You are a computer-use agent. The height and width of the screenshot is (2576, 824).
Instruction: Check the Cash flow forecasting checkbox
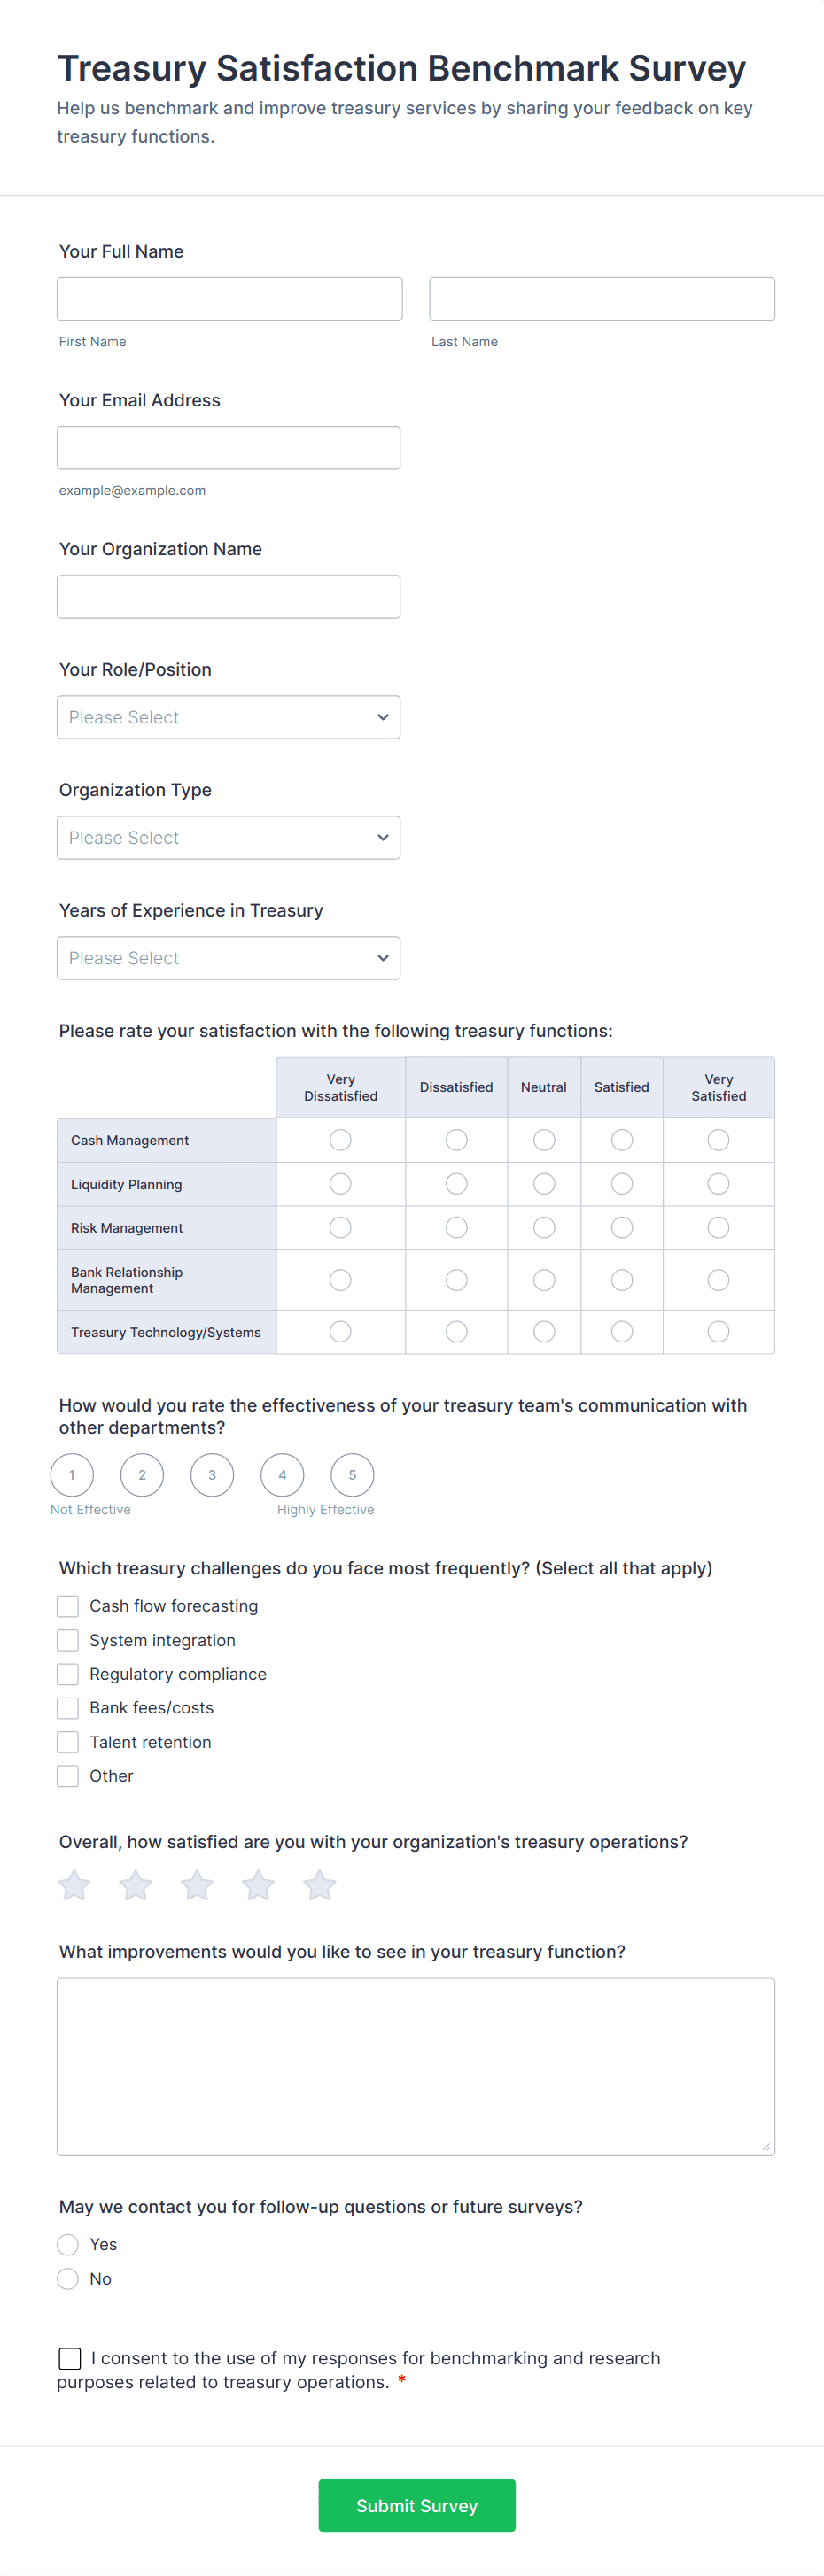point(68,1606)
